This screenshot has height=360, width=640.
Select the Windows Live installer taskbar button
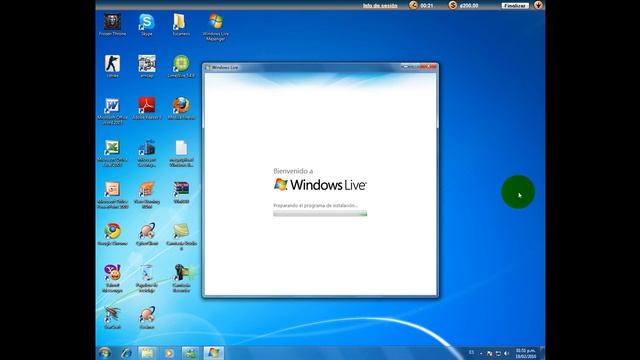[213, 353]
